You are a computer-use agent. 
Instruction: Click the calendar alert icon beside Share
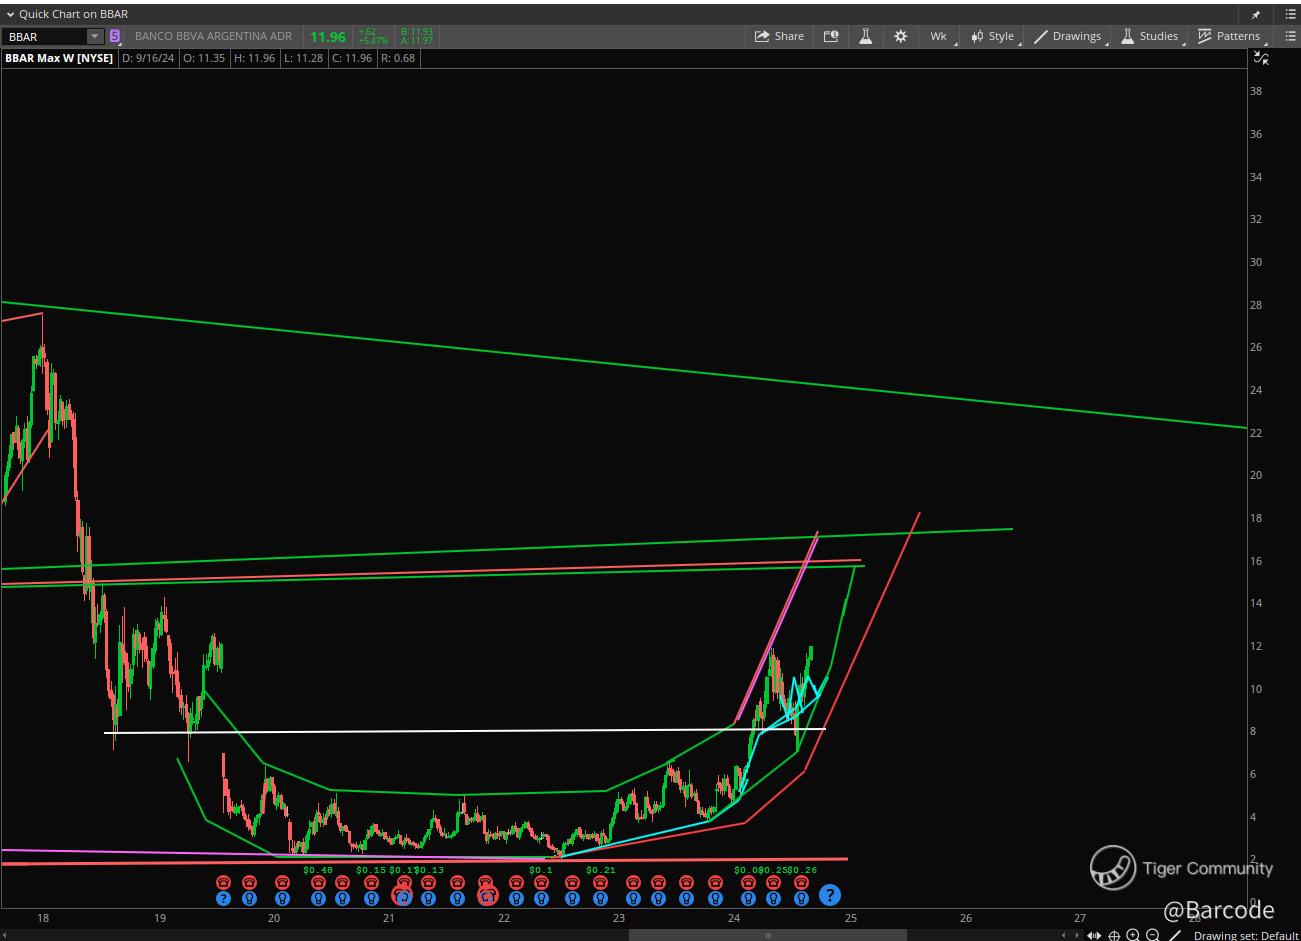click(831, 36)
